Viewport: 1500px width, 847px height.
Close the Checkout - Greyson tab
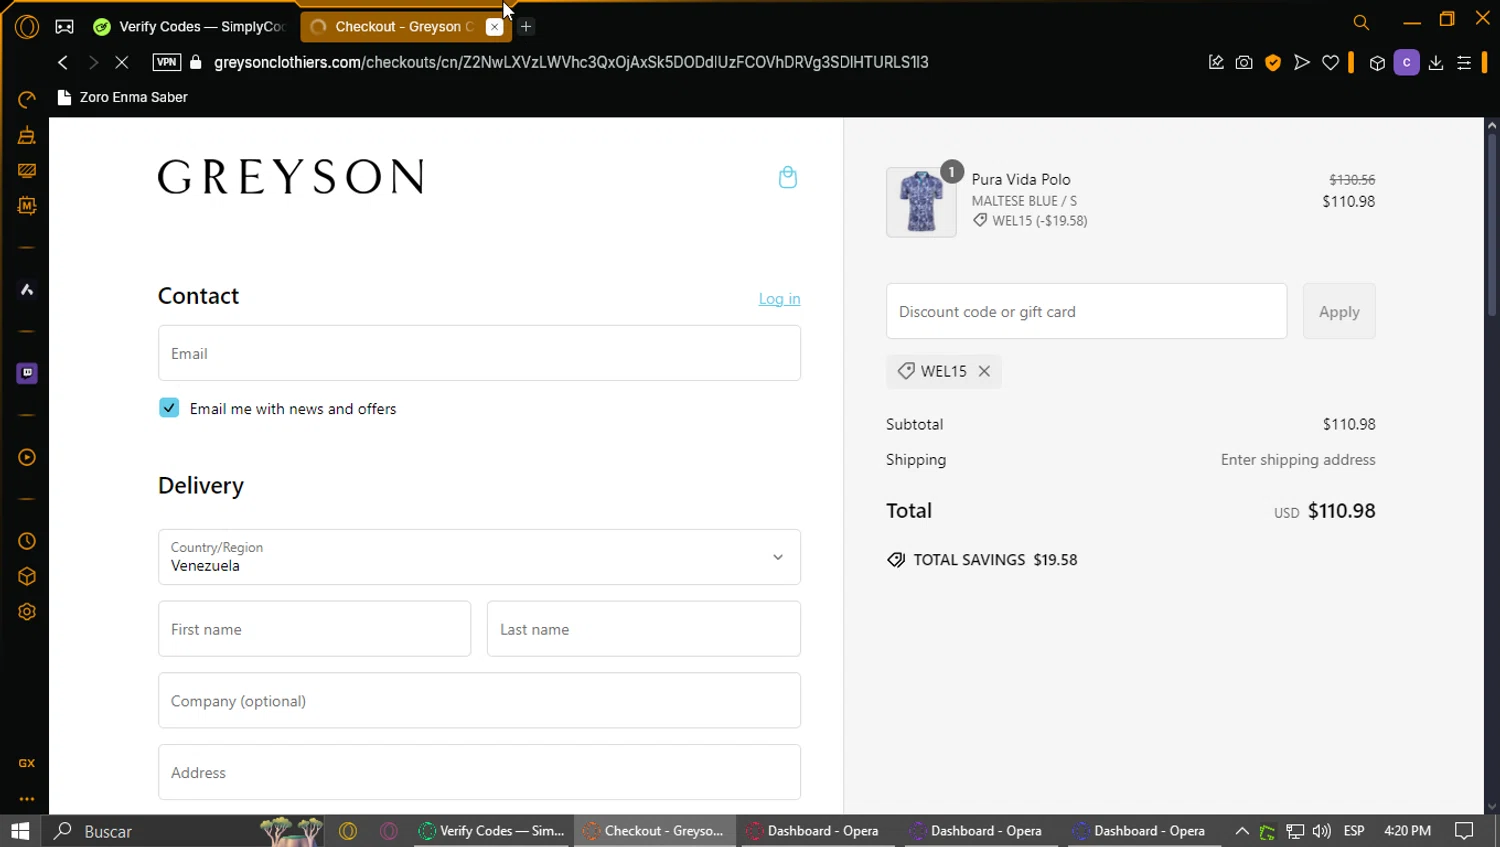(x=494, y=27)
